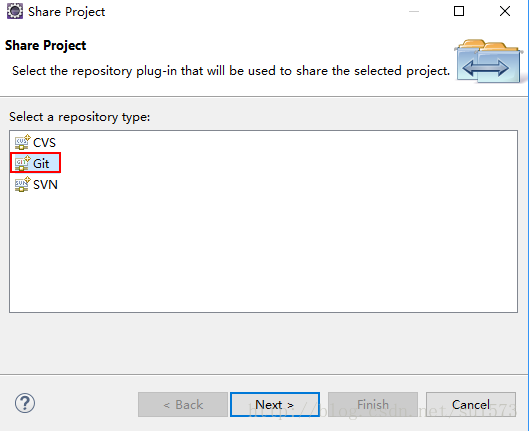
Task: Close the Share Project dialog with X
Action: coord(505,11)
